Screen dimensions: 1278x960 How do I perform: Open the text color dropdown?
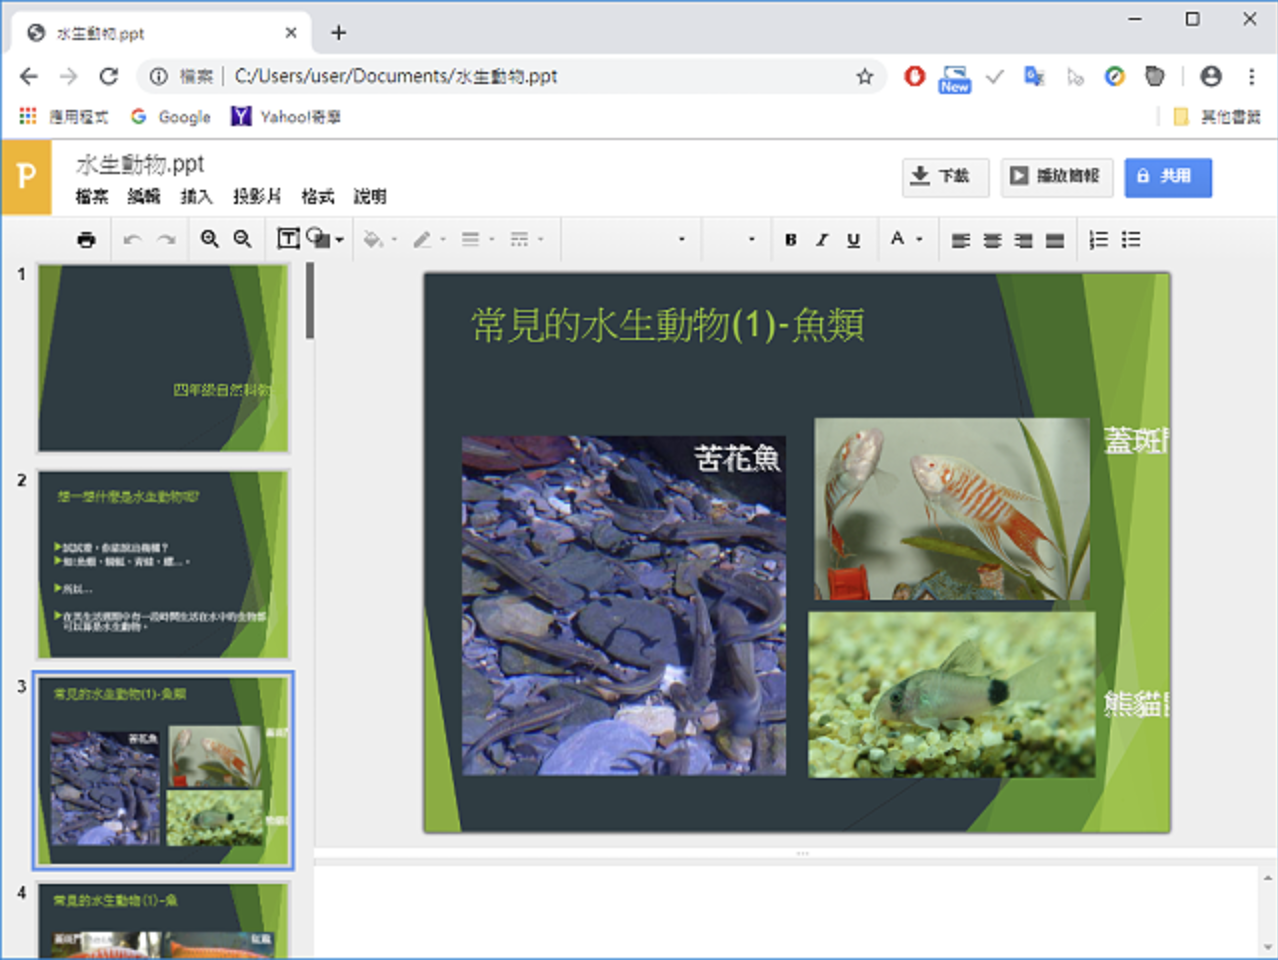coord(905,239)
